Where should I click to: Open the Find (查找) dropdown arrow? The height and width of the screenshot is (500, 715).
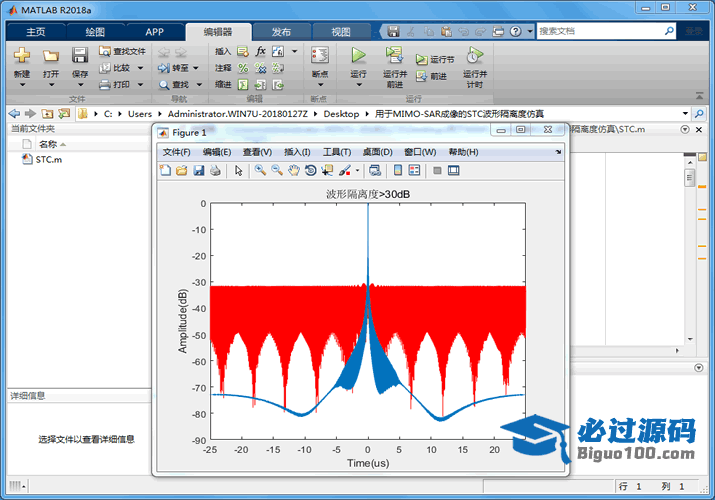(199, 84)
